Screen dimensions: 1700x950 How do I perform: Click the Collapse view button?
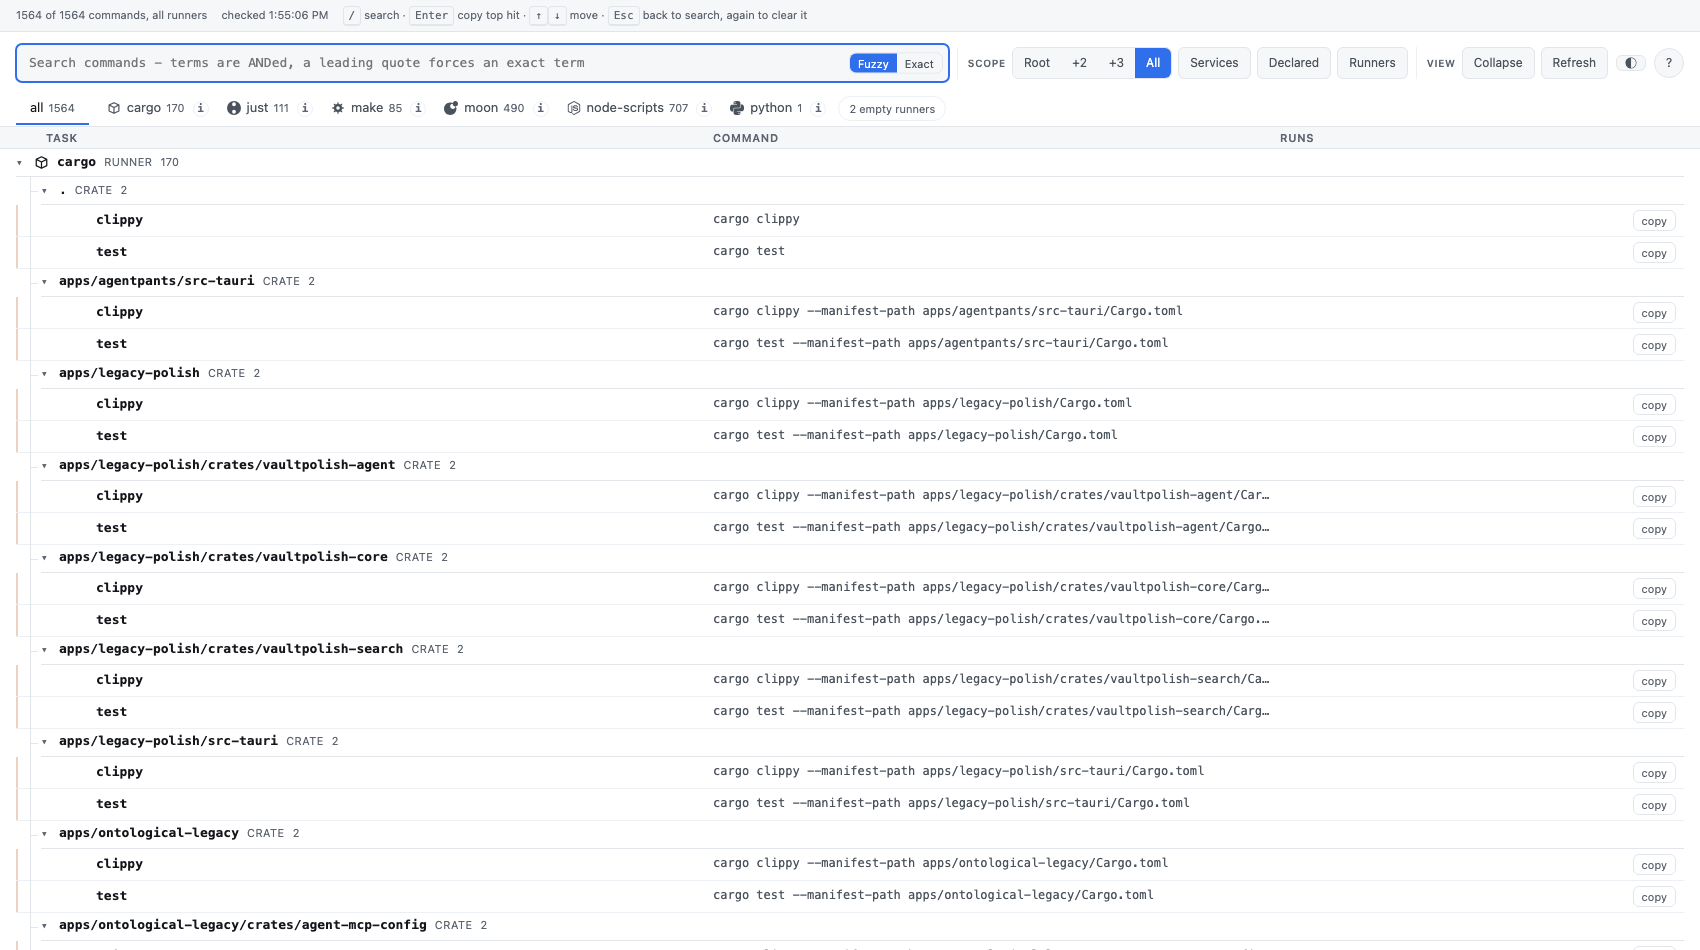pos(1498,63)
